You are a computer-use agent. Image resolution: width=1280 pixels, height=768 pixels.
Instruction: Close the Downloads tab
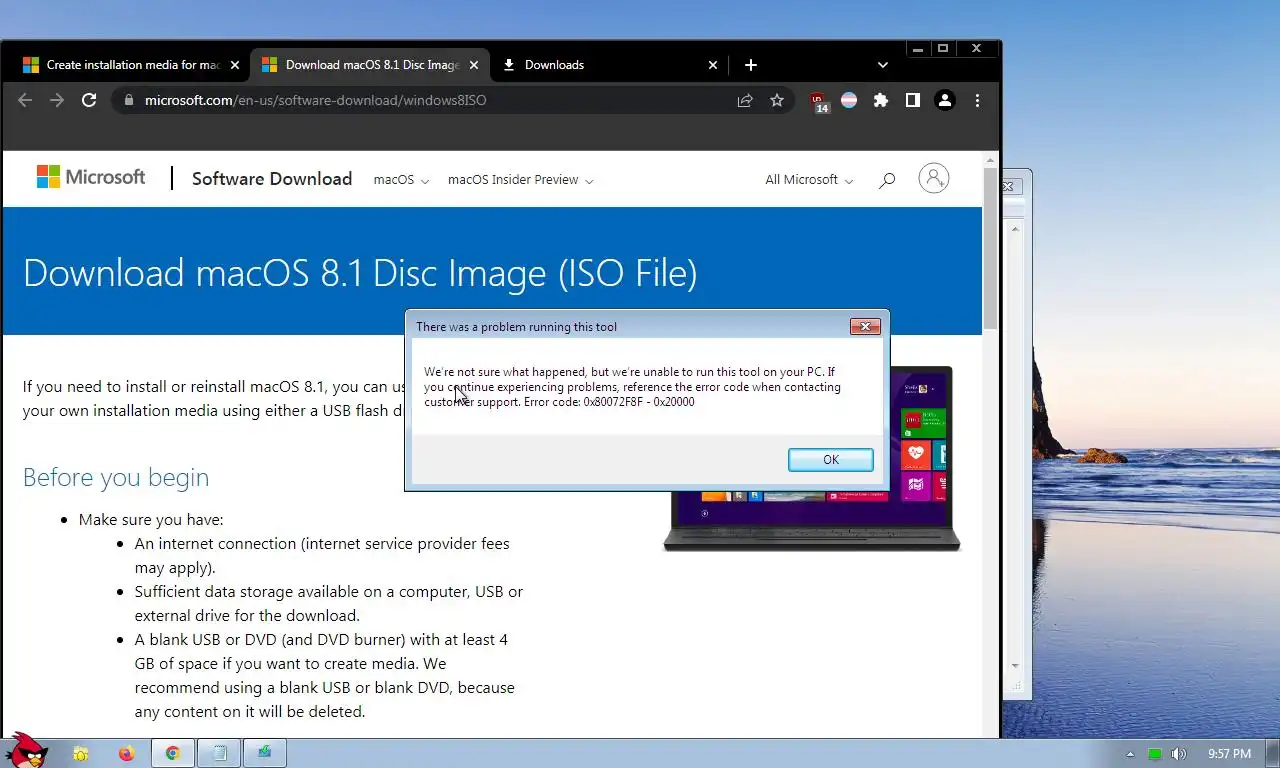[713, 65]
